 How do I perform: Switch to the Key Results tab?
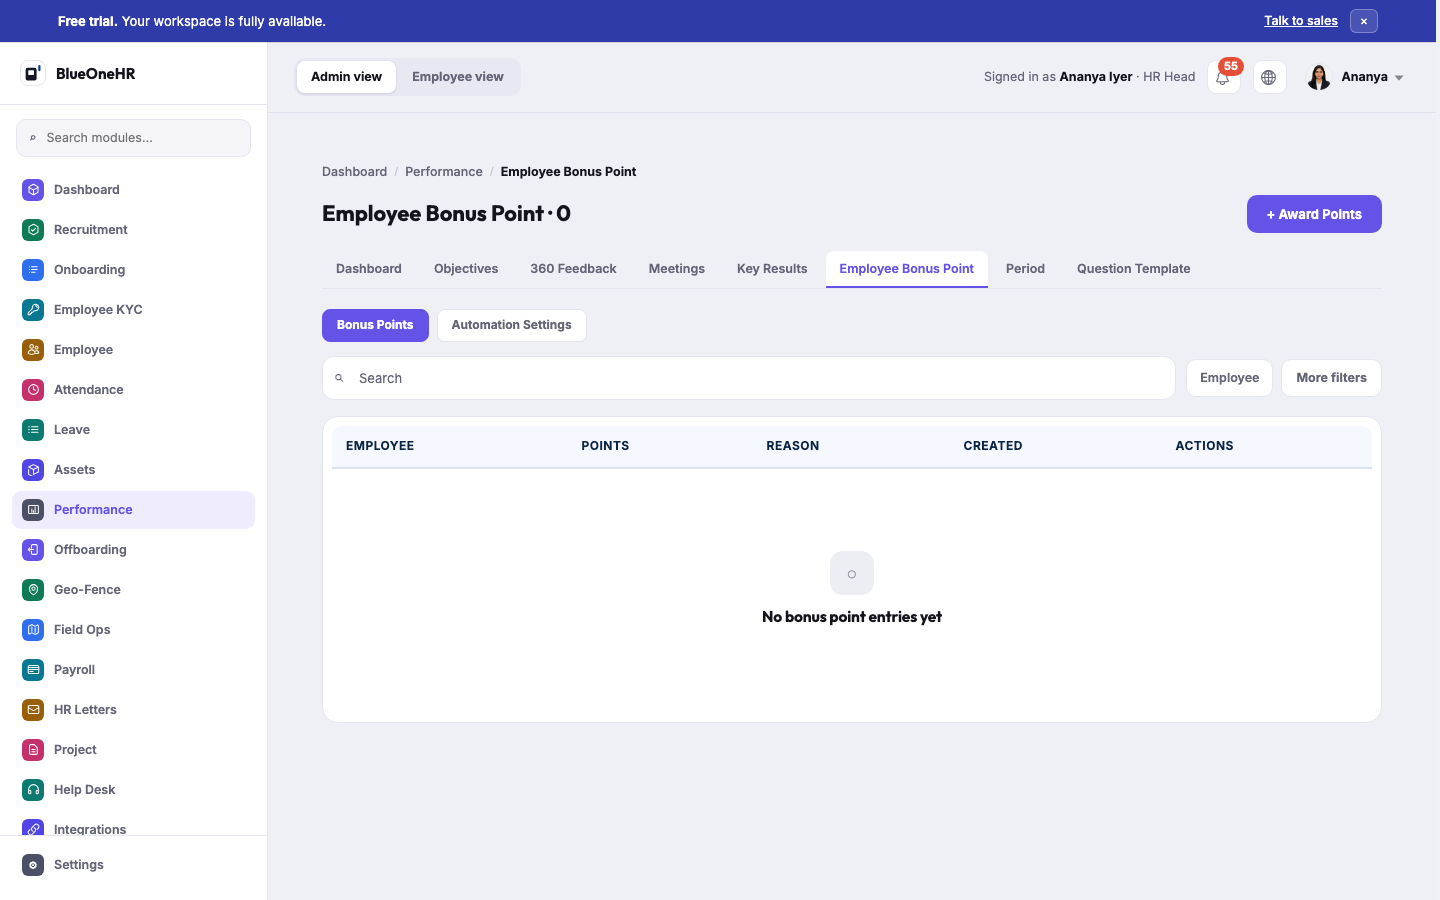772,269
